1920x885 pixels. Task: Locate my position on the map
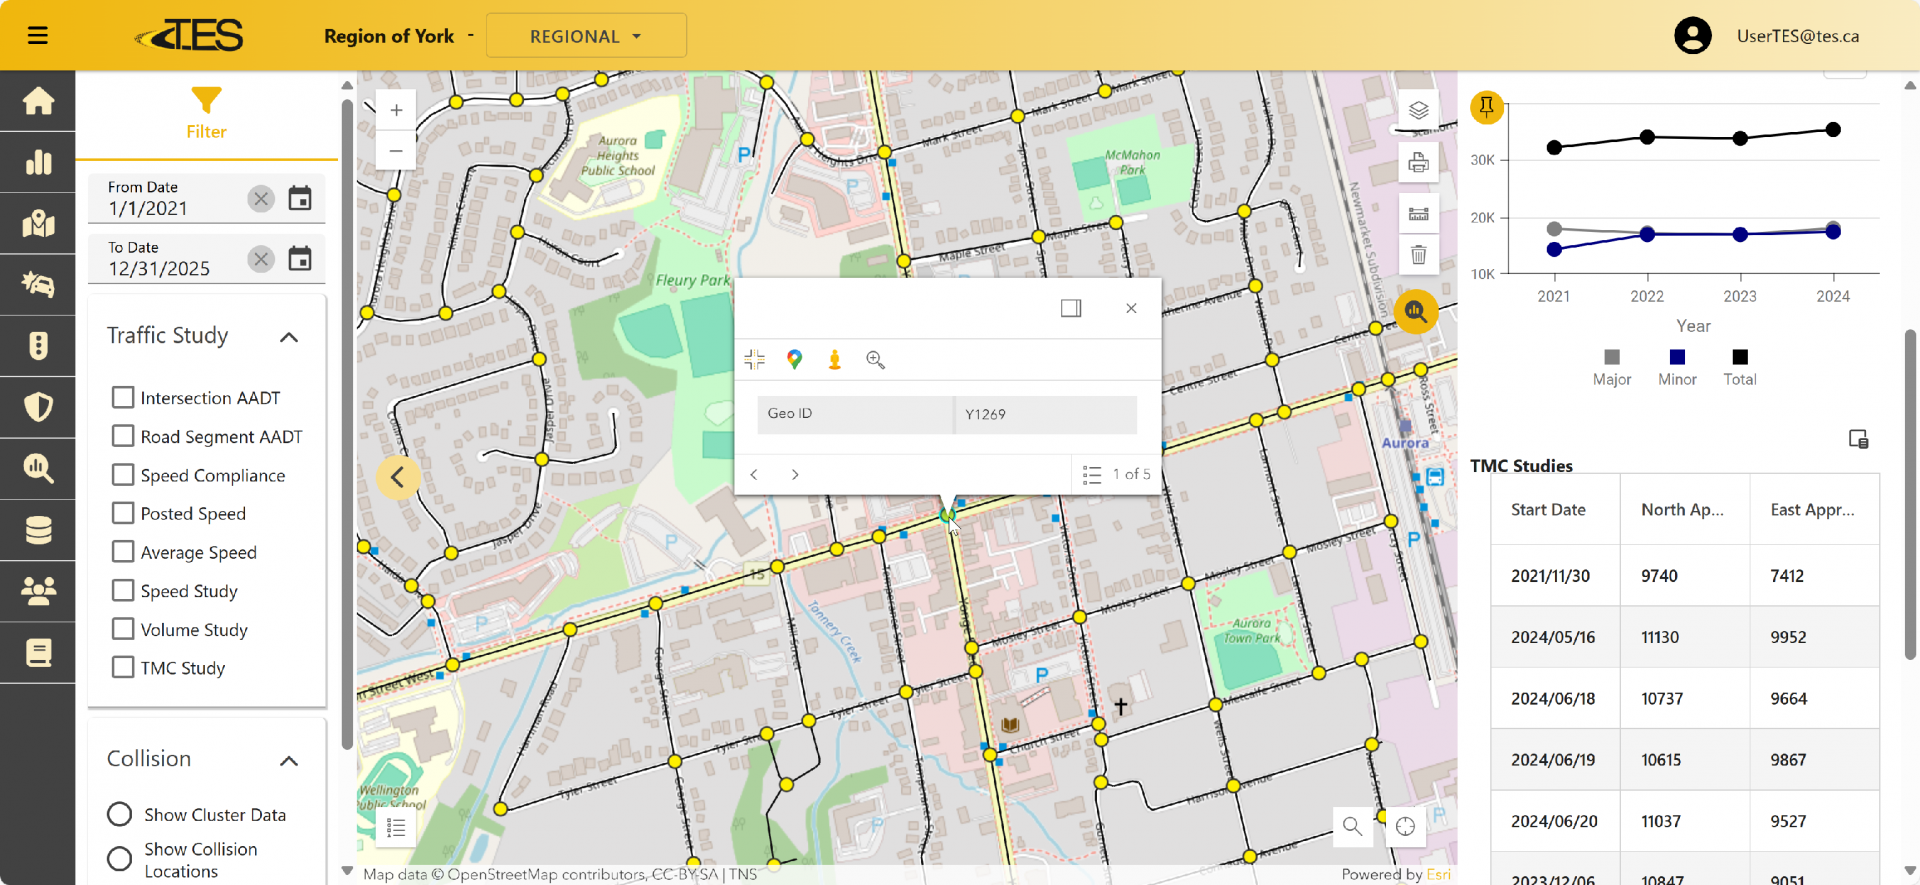pos(1405,826)
